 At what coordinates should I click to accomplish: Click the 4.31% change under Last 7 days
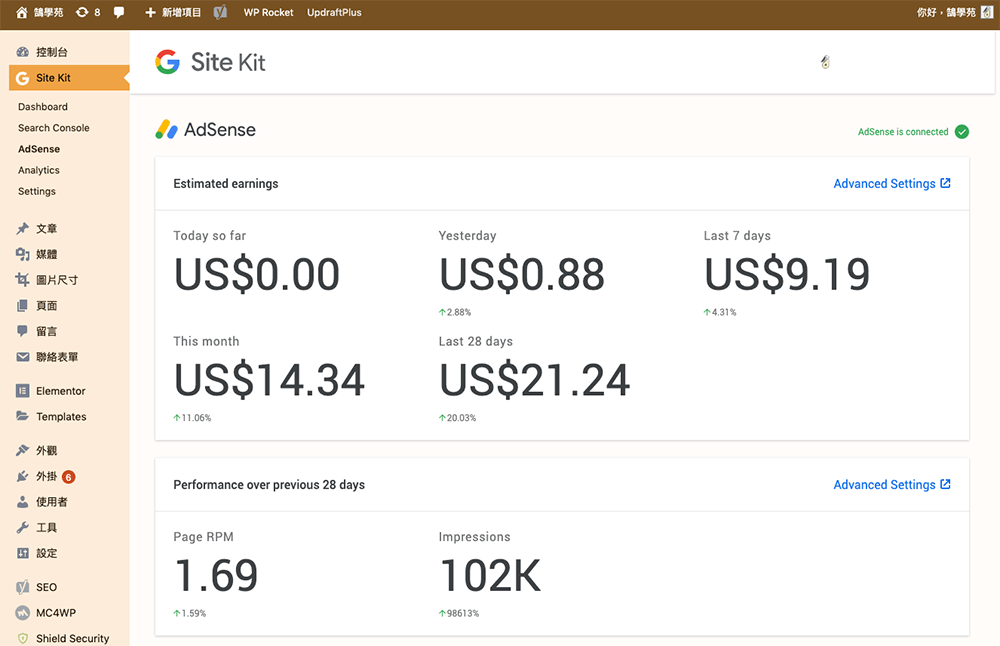pos(720,312)
